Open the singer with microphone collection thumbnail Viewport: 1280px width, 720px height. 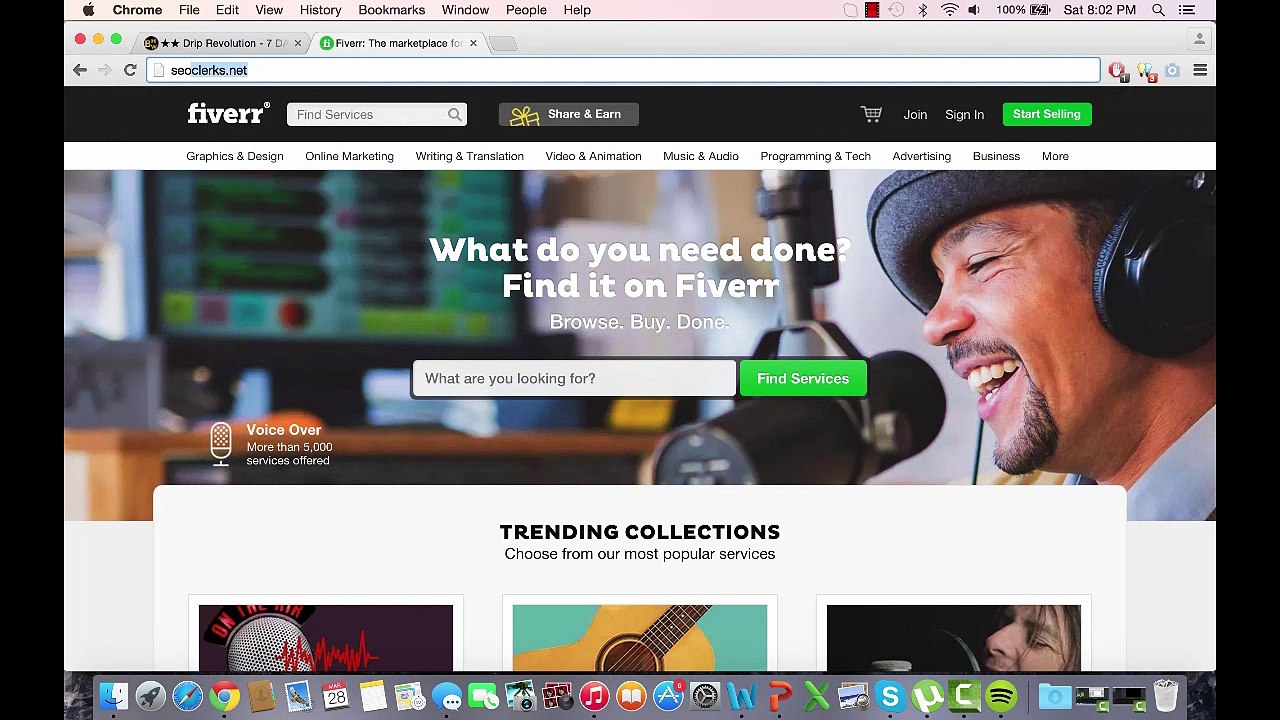954,638
